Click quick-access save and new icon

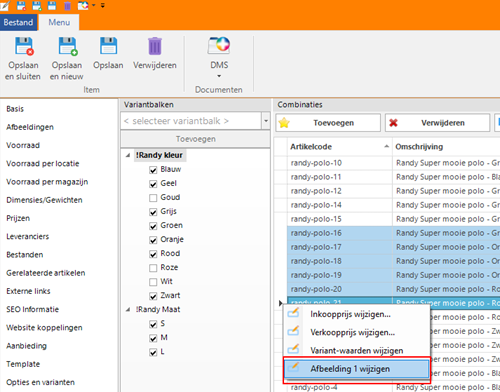(x=37, y=5)
